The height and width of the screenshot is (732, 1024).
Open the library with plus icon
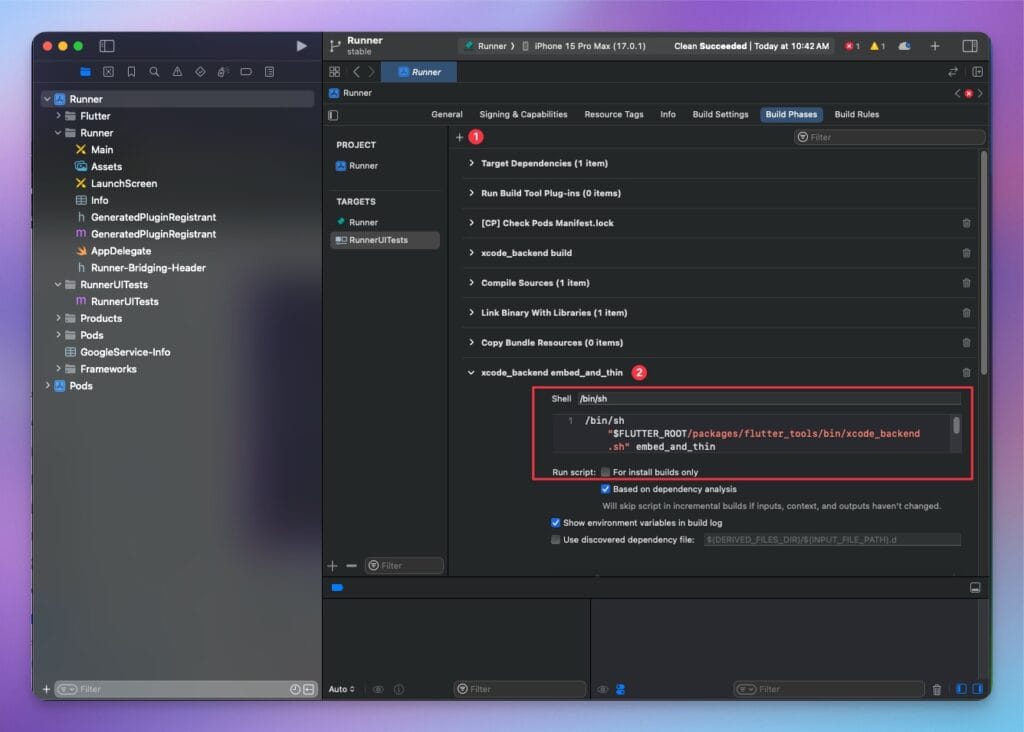935,46
